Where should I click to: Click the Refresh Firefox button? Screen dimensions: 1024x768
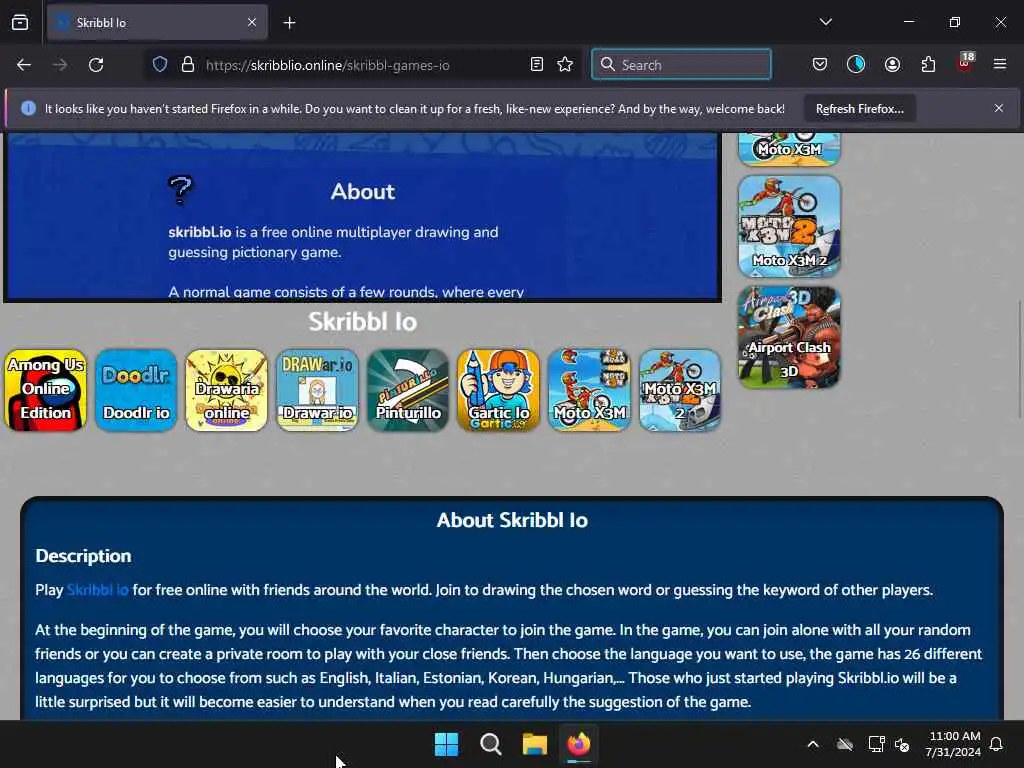[859, 109]
